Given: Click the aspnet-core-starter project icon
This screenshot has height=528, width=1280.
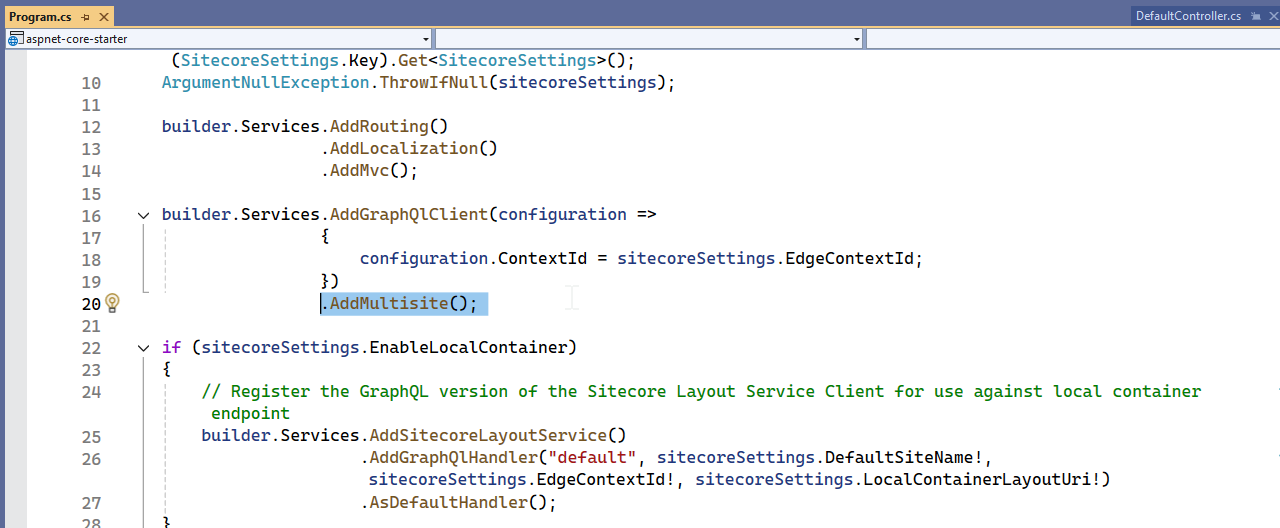Looking at the screenshot, I should (15, 39).
